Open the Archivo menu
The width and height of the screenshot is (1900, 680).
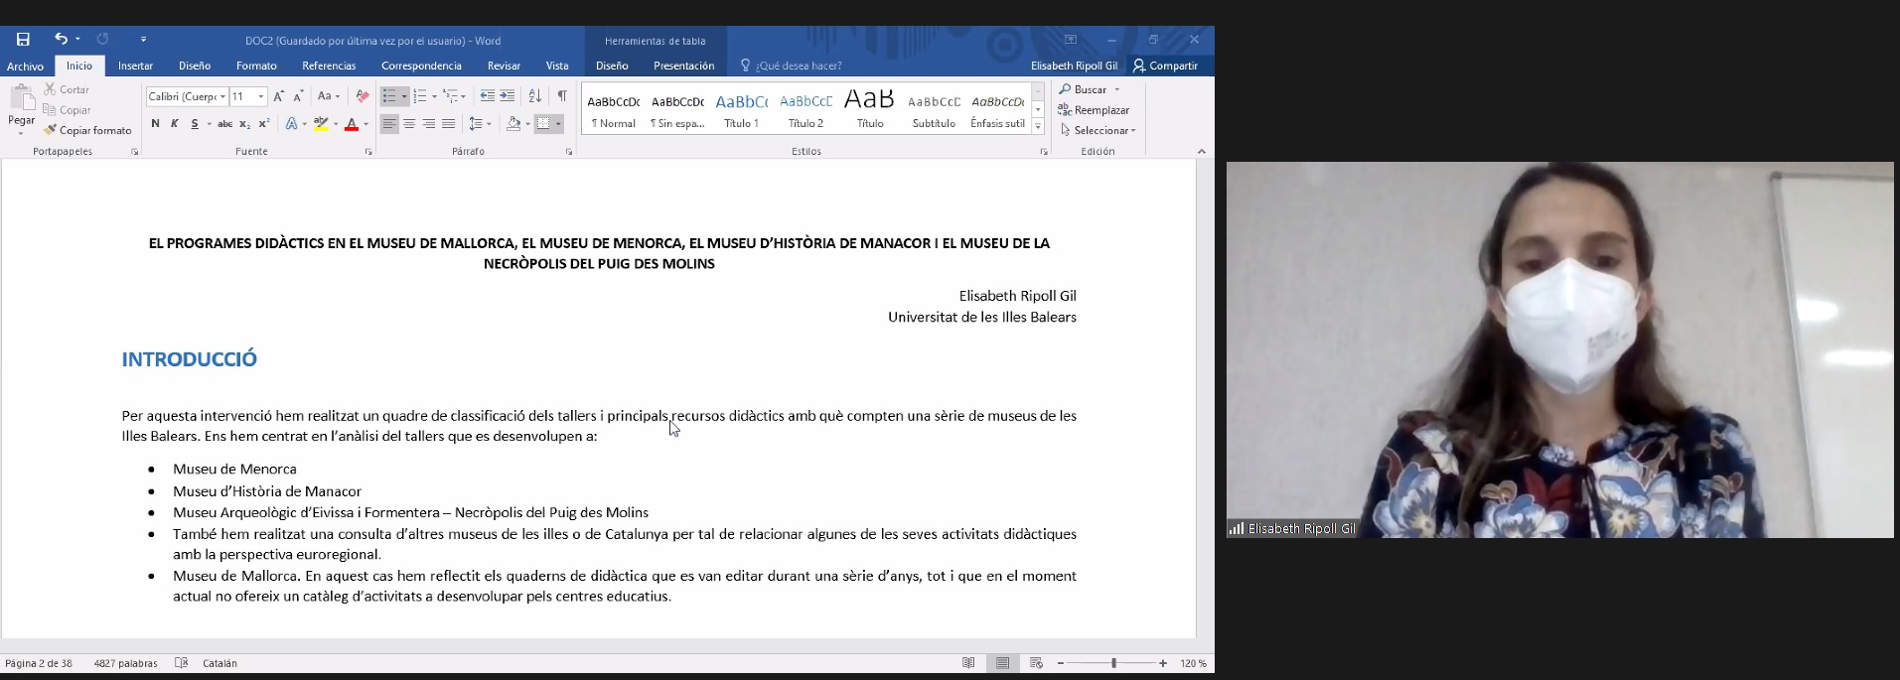coord(25,66)
